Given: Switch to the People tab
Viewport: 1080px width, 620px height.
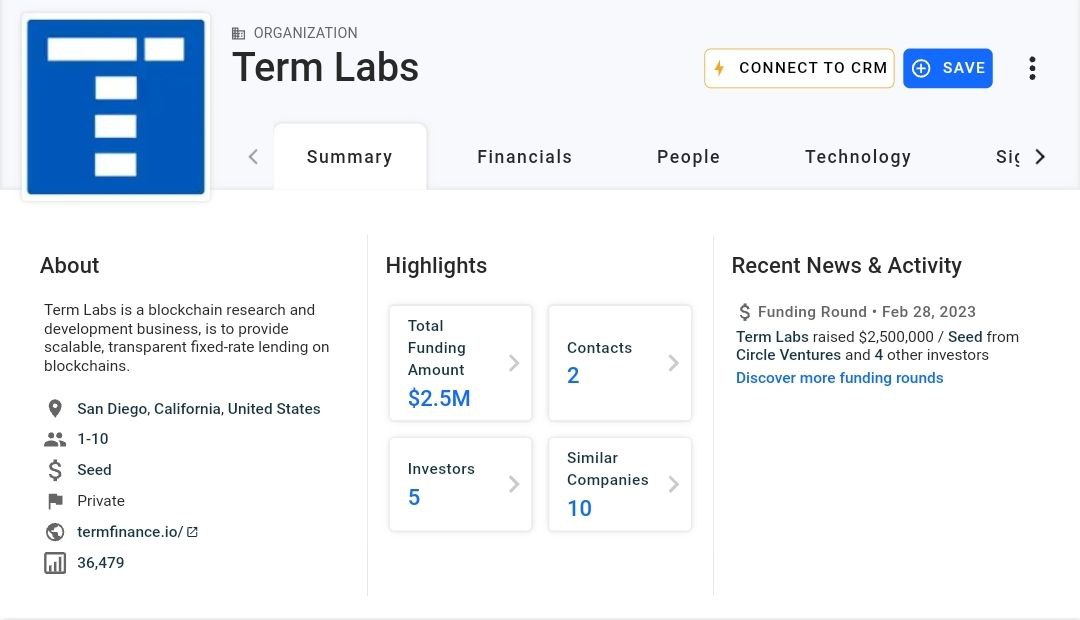Looking at the screenshot, I should [x=689, y=157].
